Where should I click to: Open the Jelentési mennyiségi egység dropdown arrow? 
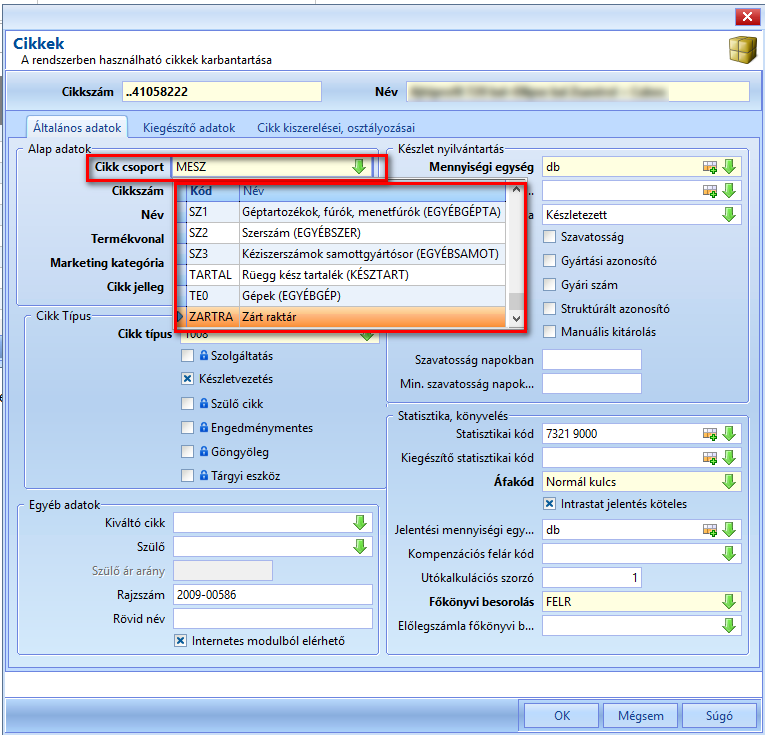(x=729, y=530)
